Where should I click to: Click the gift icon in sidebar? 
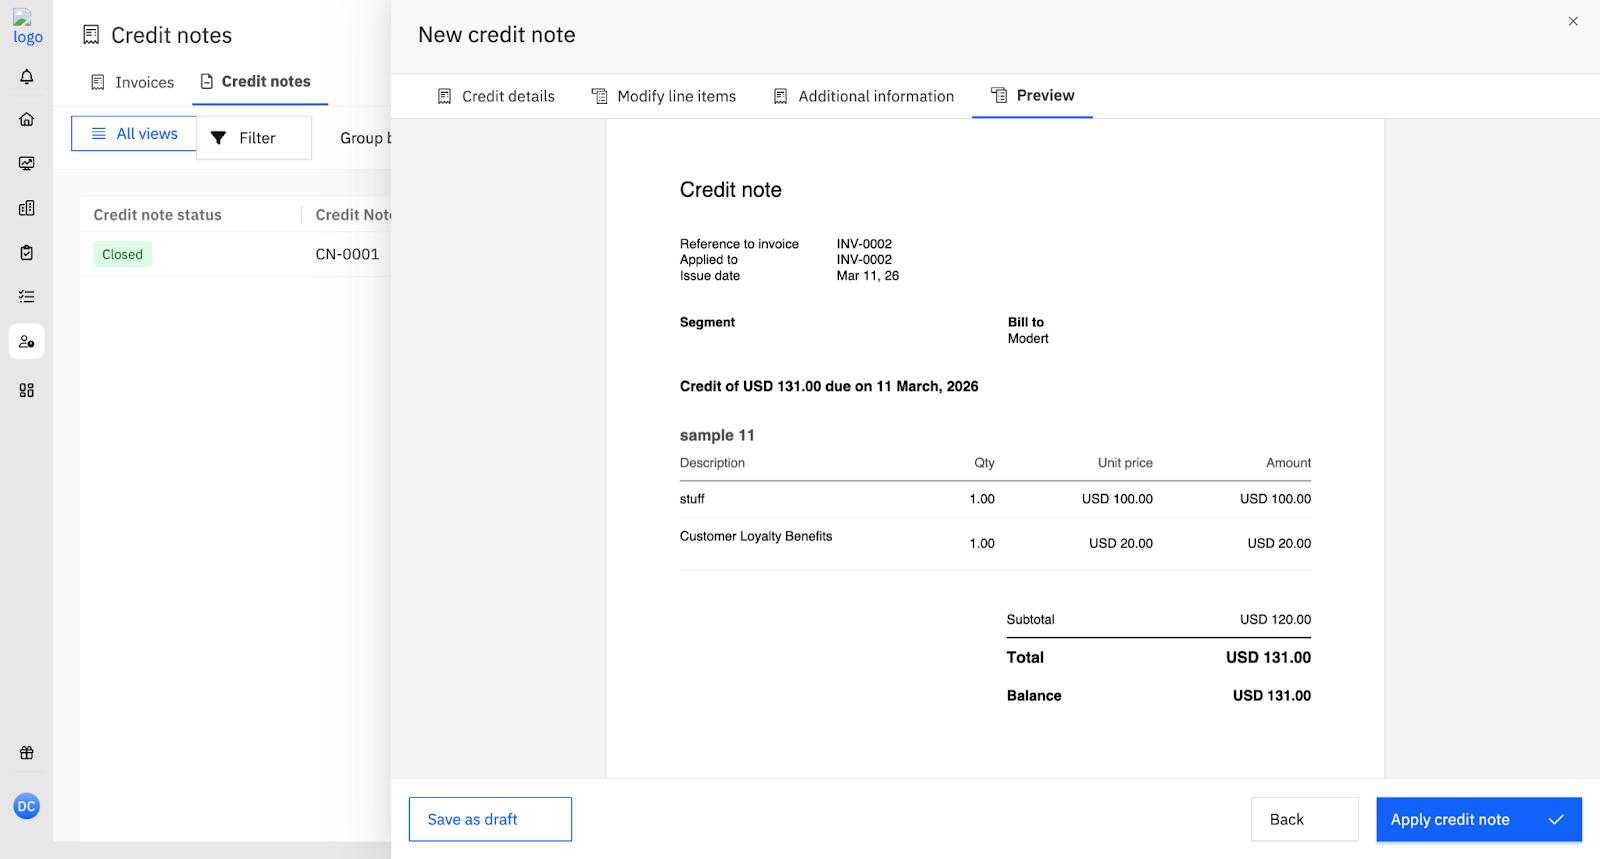tap(27, 753)
